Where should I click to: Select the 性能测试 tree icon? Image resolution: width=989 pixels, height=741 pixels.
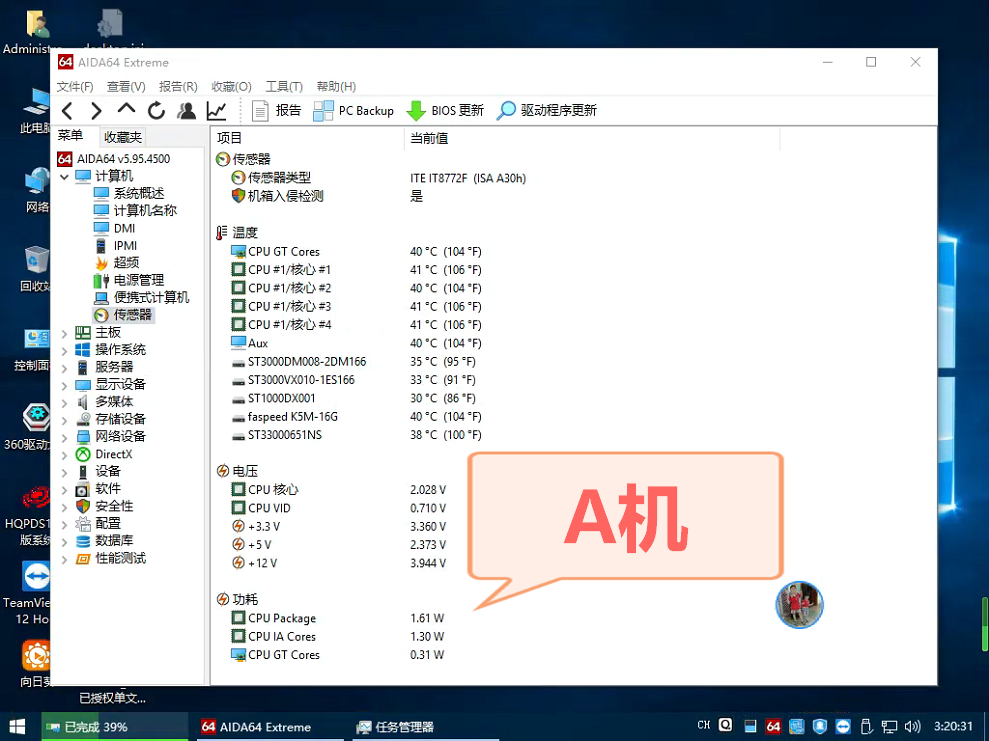83,559
